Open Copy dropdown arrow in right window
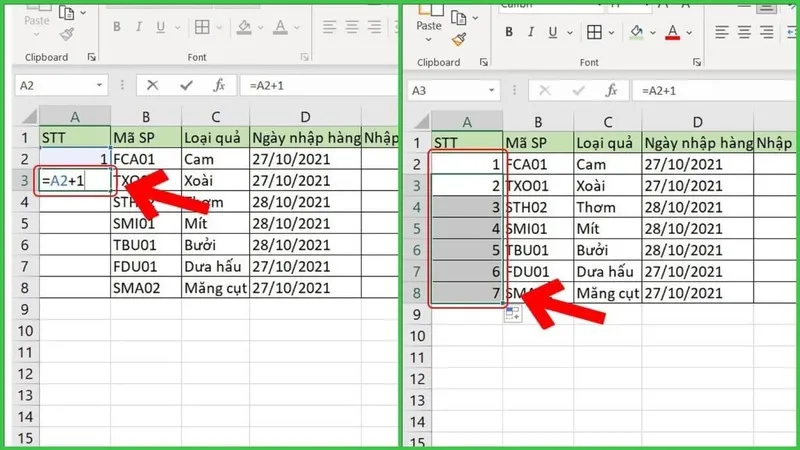This screenshot has width=800, height=450. pos(475,18)
